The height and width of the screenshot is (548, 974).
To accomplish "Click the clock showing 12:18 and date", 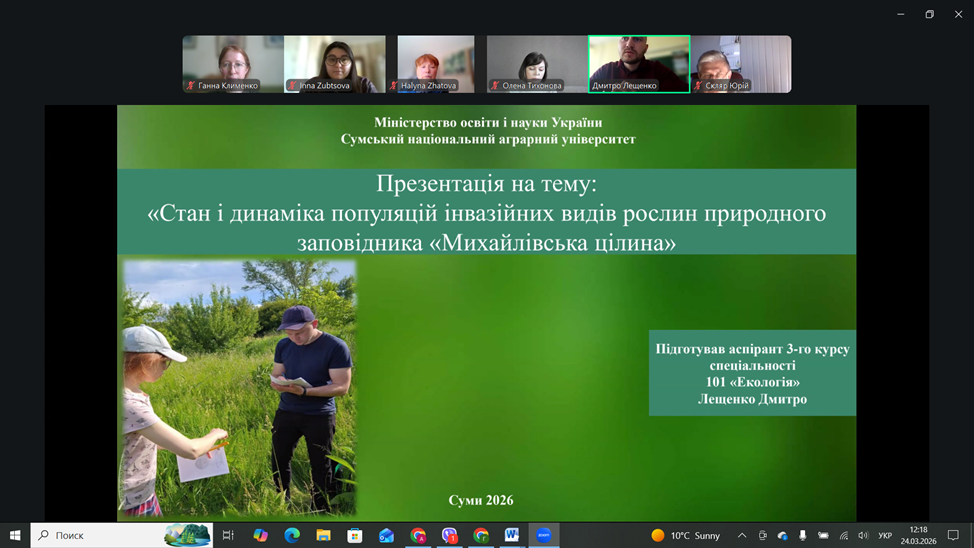I will point(918,535).
